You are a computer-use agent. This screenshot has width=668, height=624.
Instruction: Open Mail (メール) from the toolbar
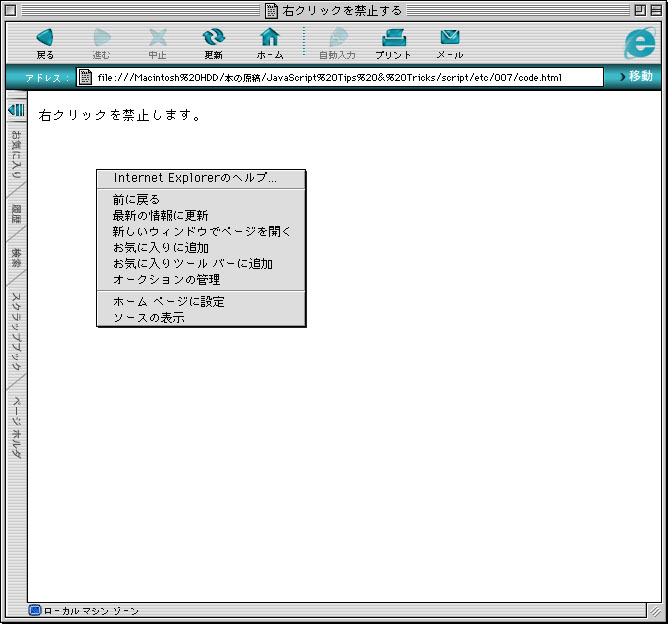450,40
